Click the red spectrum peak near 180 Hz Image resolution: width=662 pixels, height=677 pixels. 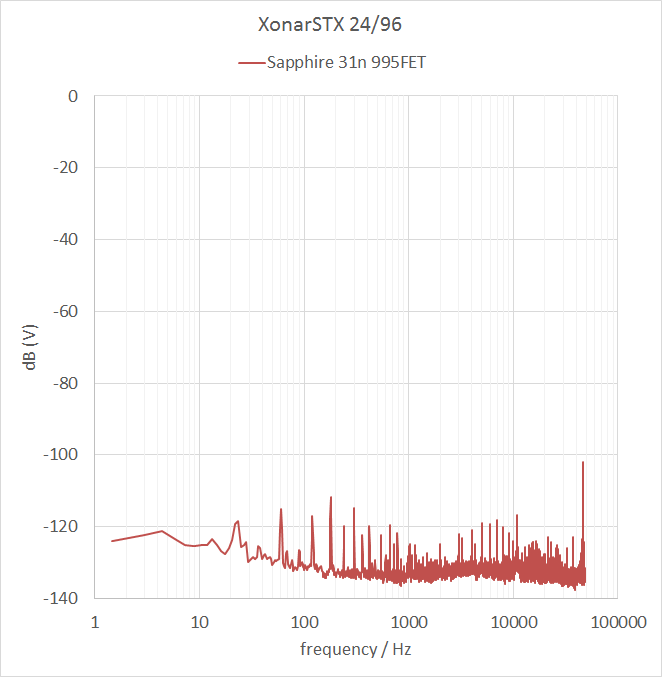[x=331, y=531]
